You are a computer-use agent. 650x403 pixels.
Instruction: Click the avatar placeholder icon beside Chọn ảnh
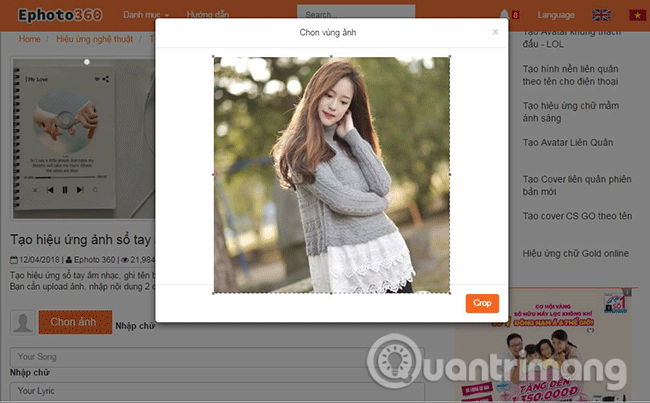tap(22, 322)
